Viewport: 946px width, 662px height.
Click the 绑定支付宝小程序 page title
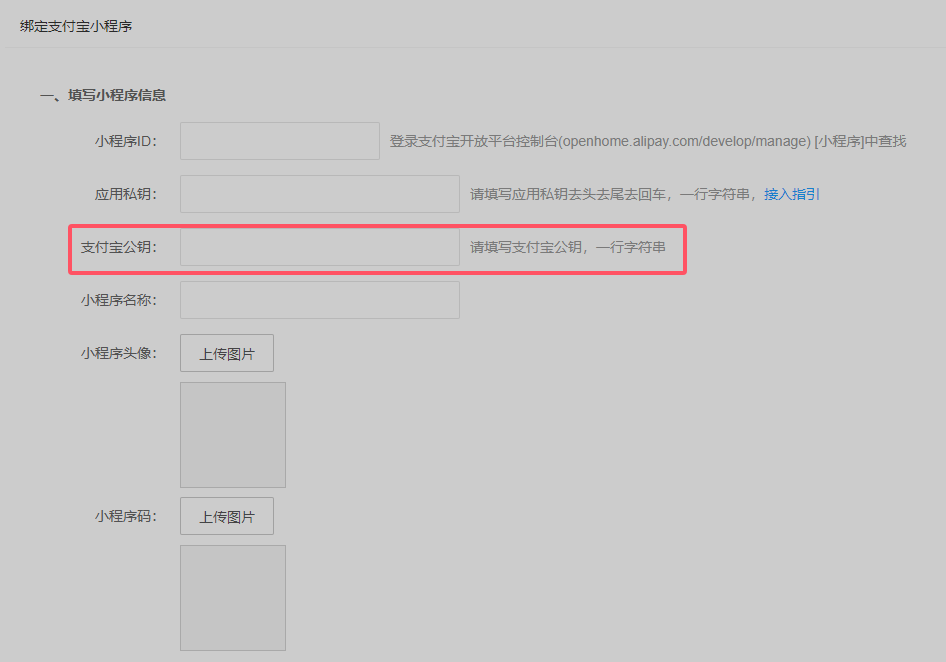76,27
